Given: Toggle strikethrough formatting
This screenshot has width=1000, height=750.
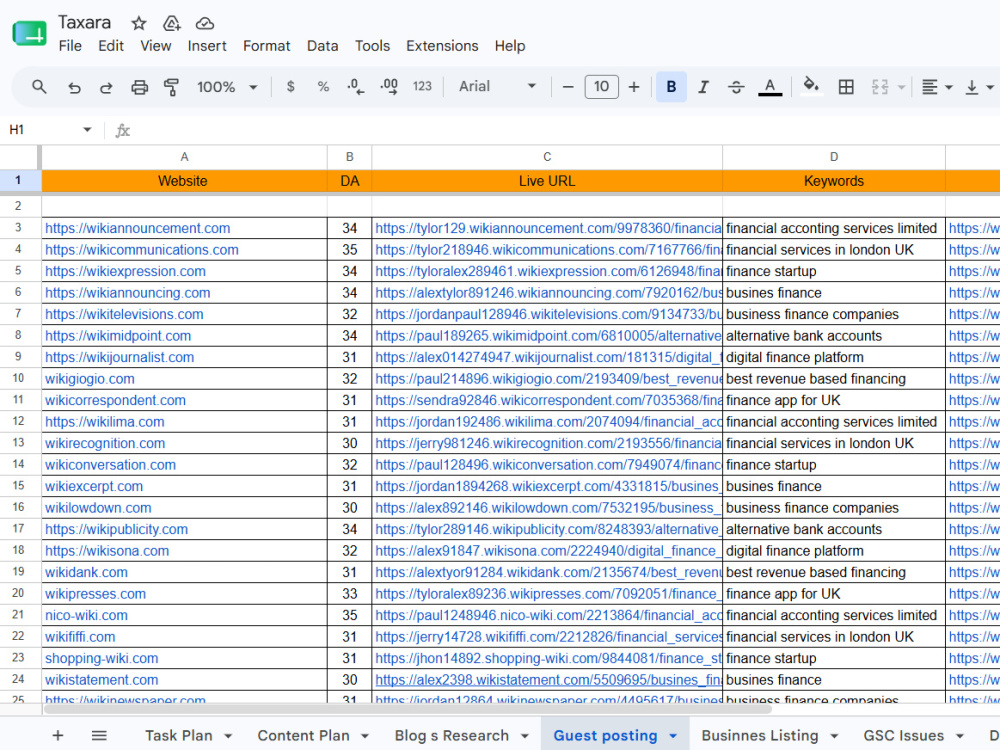Looking at the screenshot, I should (736, 87).
